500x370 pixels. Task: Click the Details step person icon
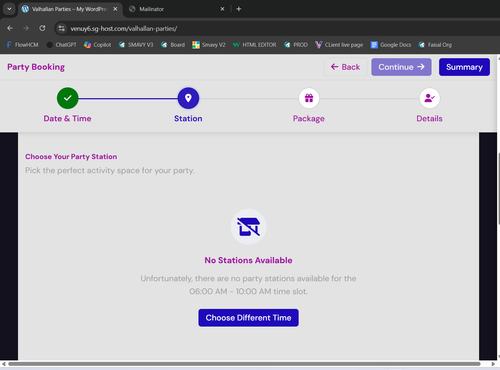click(x=430, y=98)
